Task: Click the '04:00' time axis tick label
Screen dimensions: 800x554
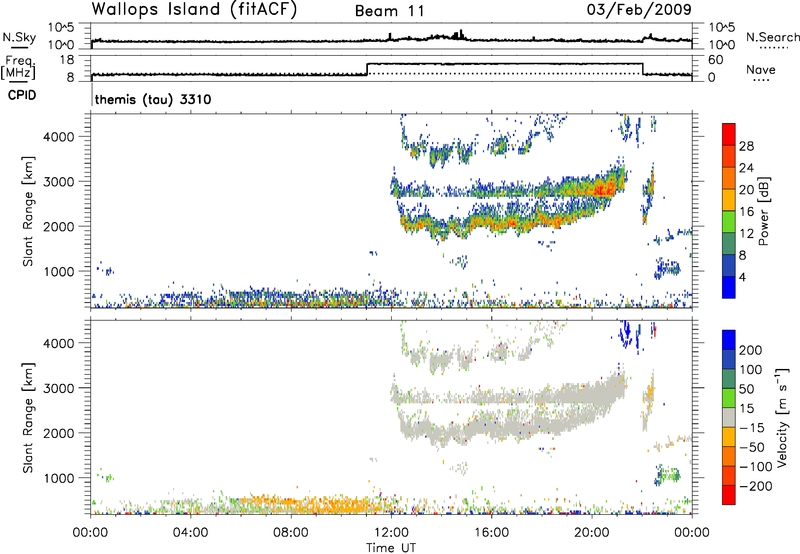Action: coord(191,533)
